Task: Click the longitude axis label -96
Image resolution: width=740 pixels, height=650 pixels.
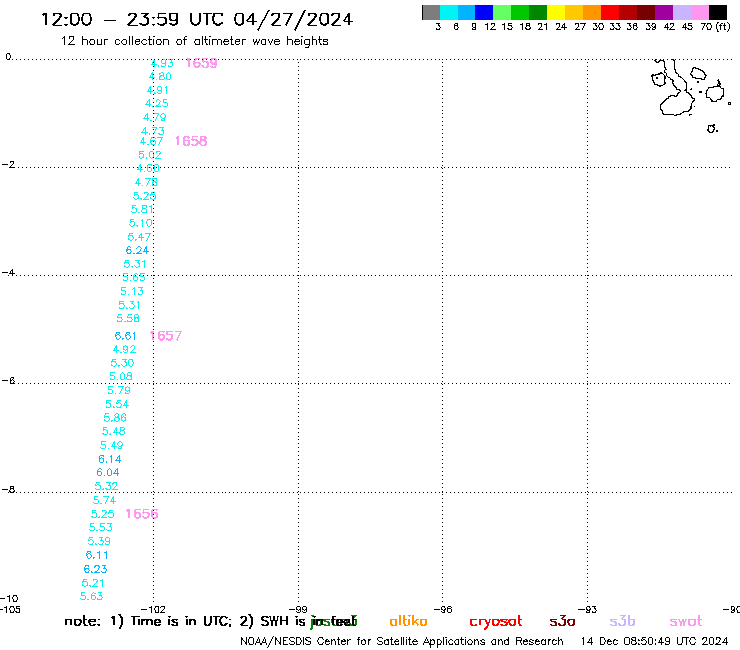Action: coord(443,609)
